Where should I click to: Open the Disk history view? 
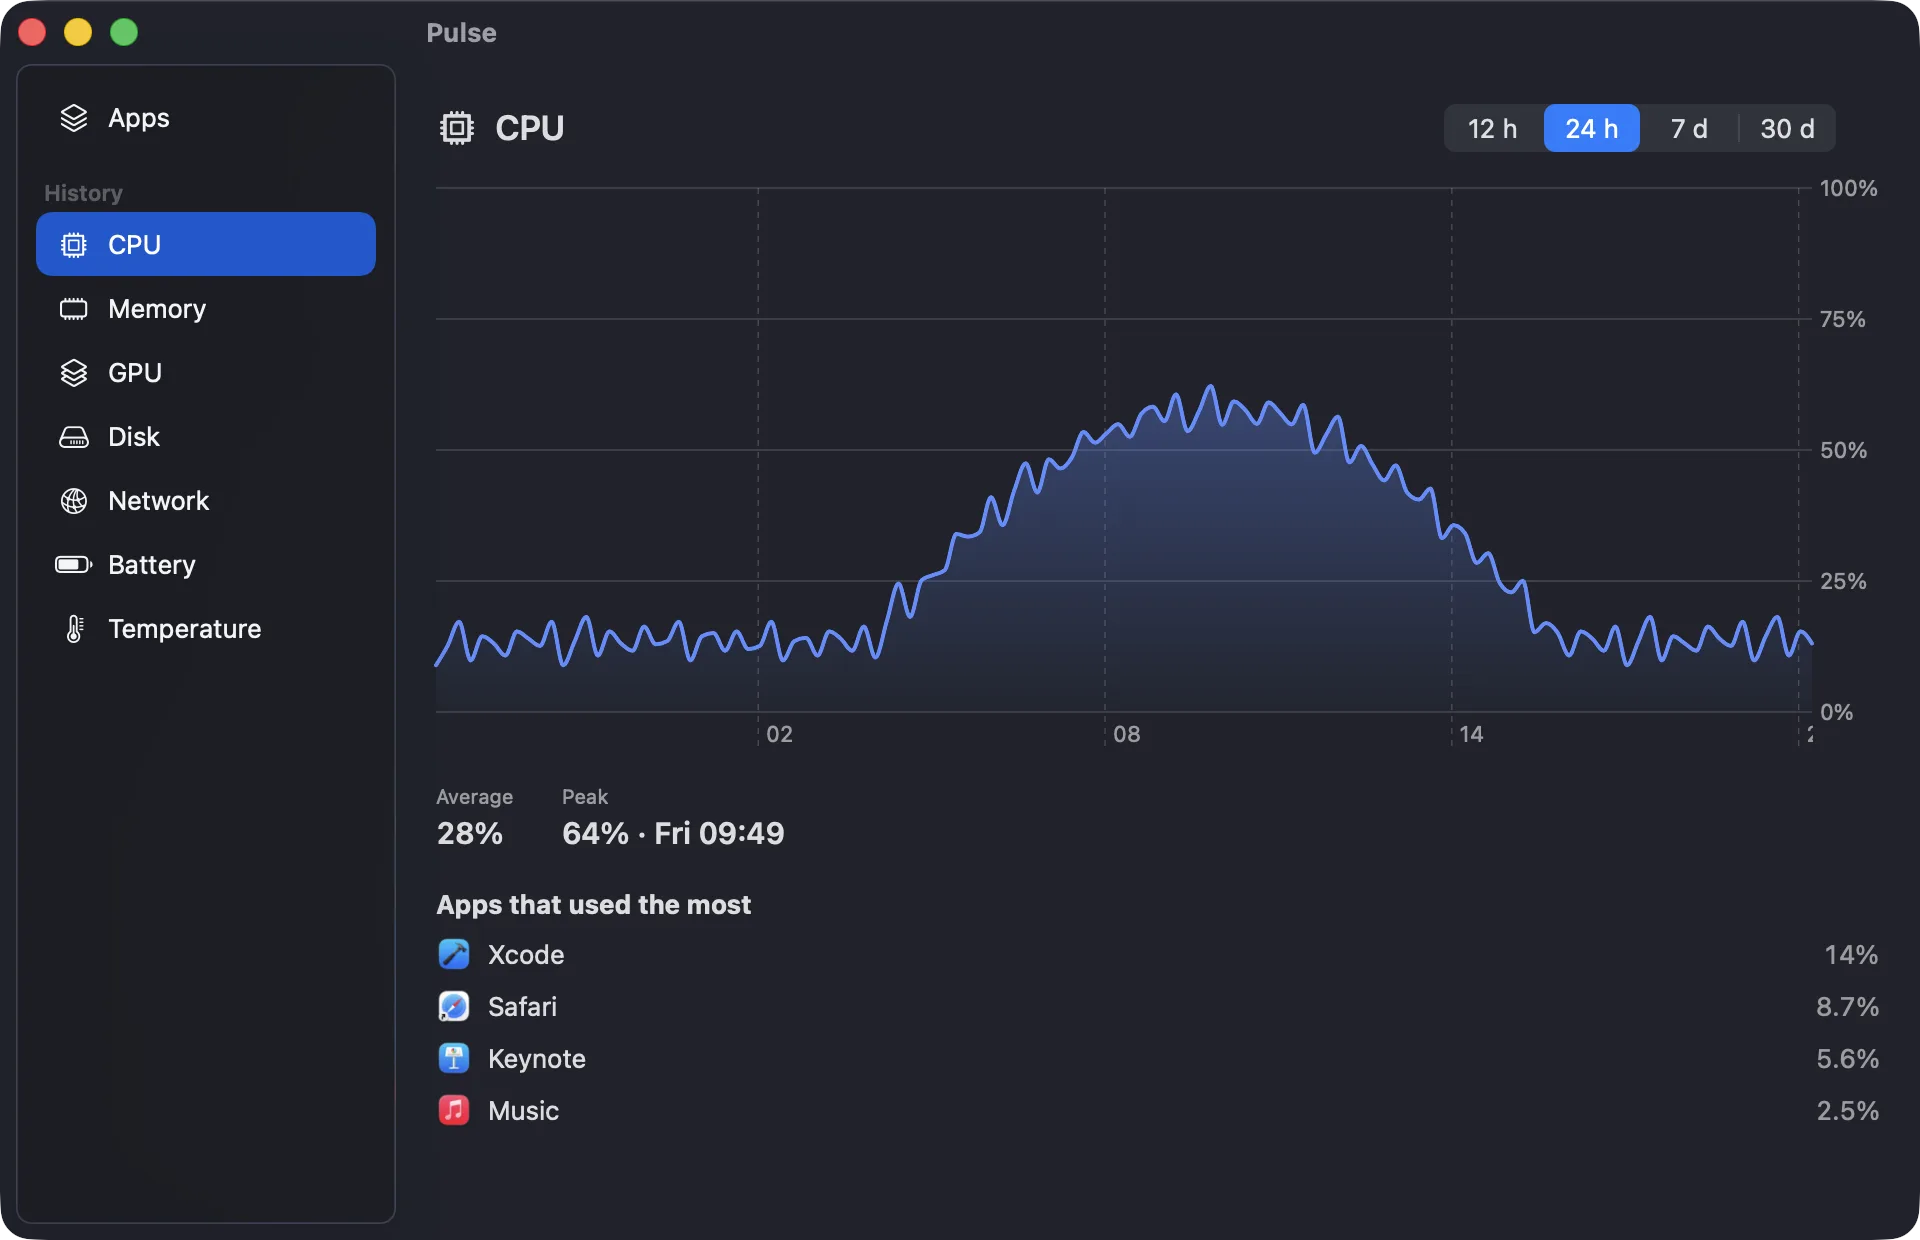click(x=206, y=437)
